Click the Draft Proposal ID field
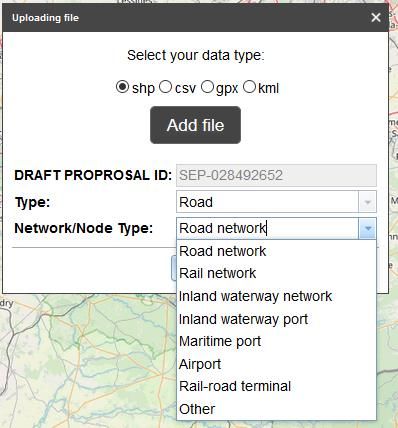This screenshot has width=398, height=428. coord(276,175)
